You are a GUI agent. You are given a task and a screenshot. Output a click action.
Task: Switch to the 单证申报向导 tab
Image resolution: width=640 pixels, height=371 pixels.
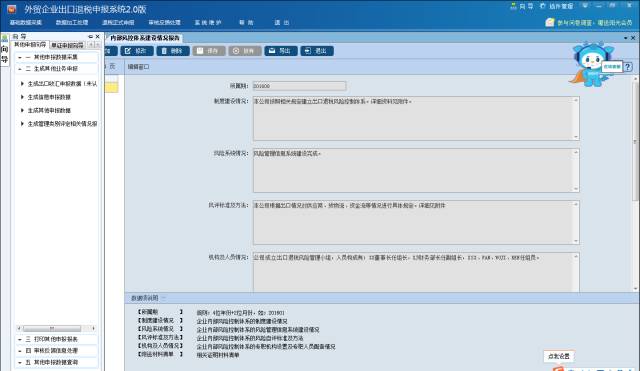tap(67, 45)
